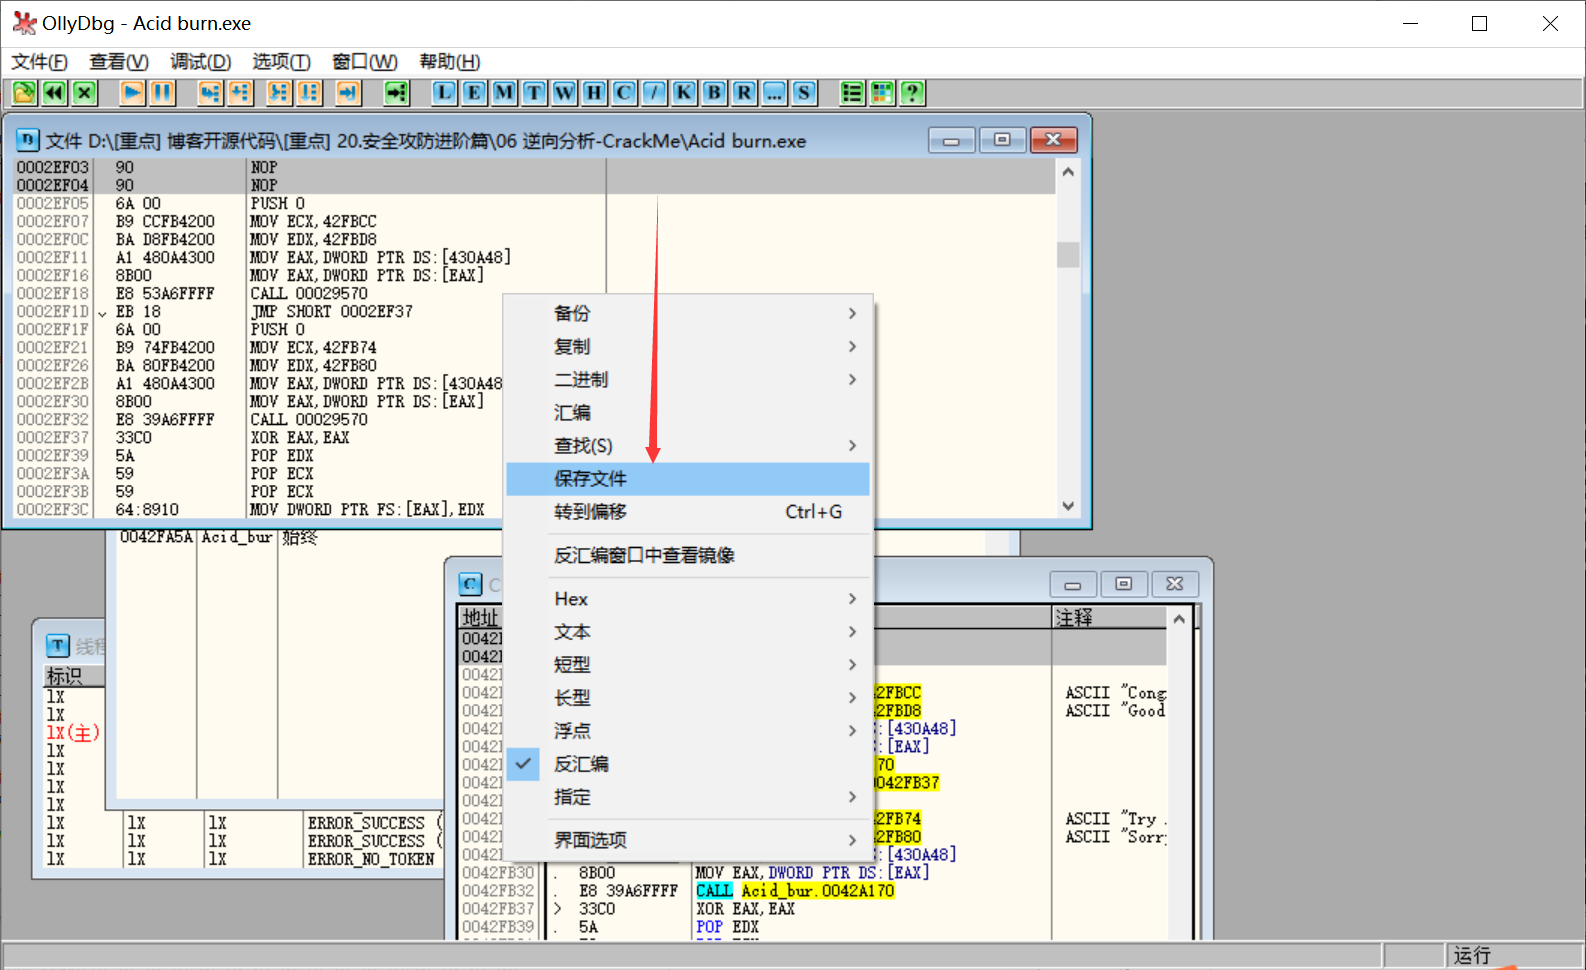
Task: Expand the 界面选项 submenu
Action: click(x=688, y=840)
